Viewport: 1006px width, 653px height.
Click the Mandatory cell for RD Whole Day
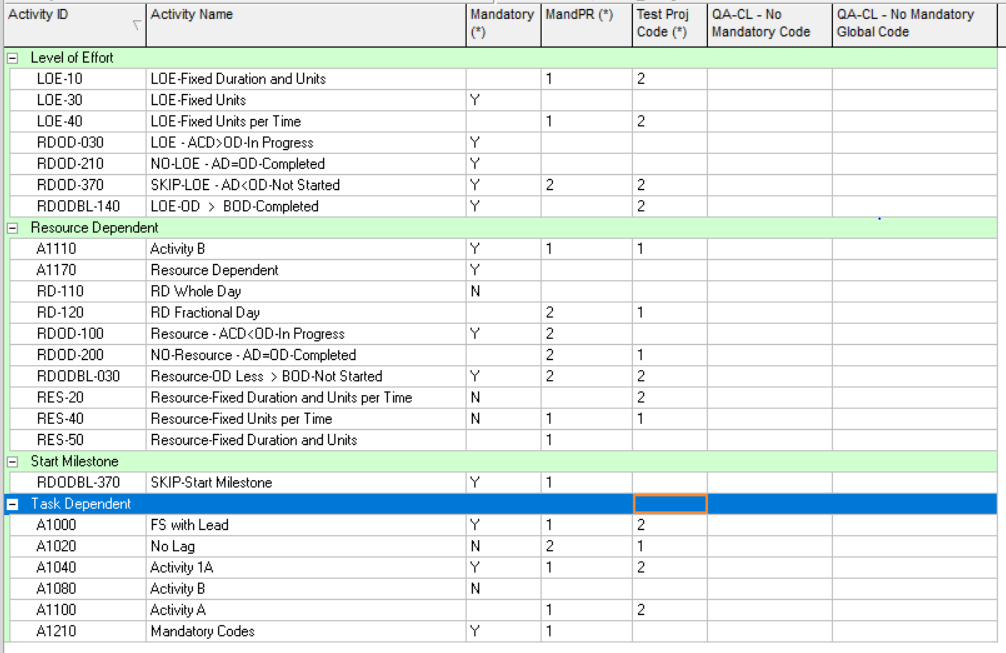click(503, 292)
